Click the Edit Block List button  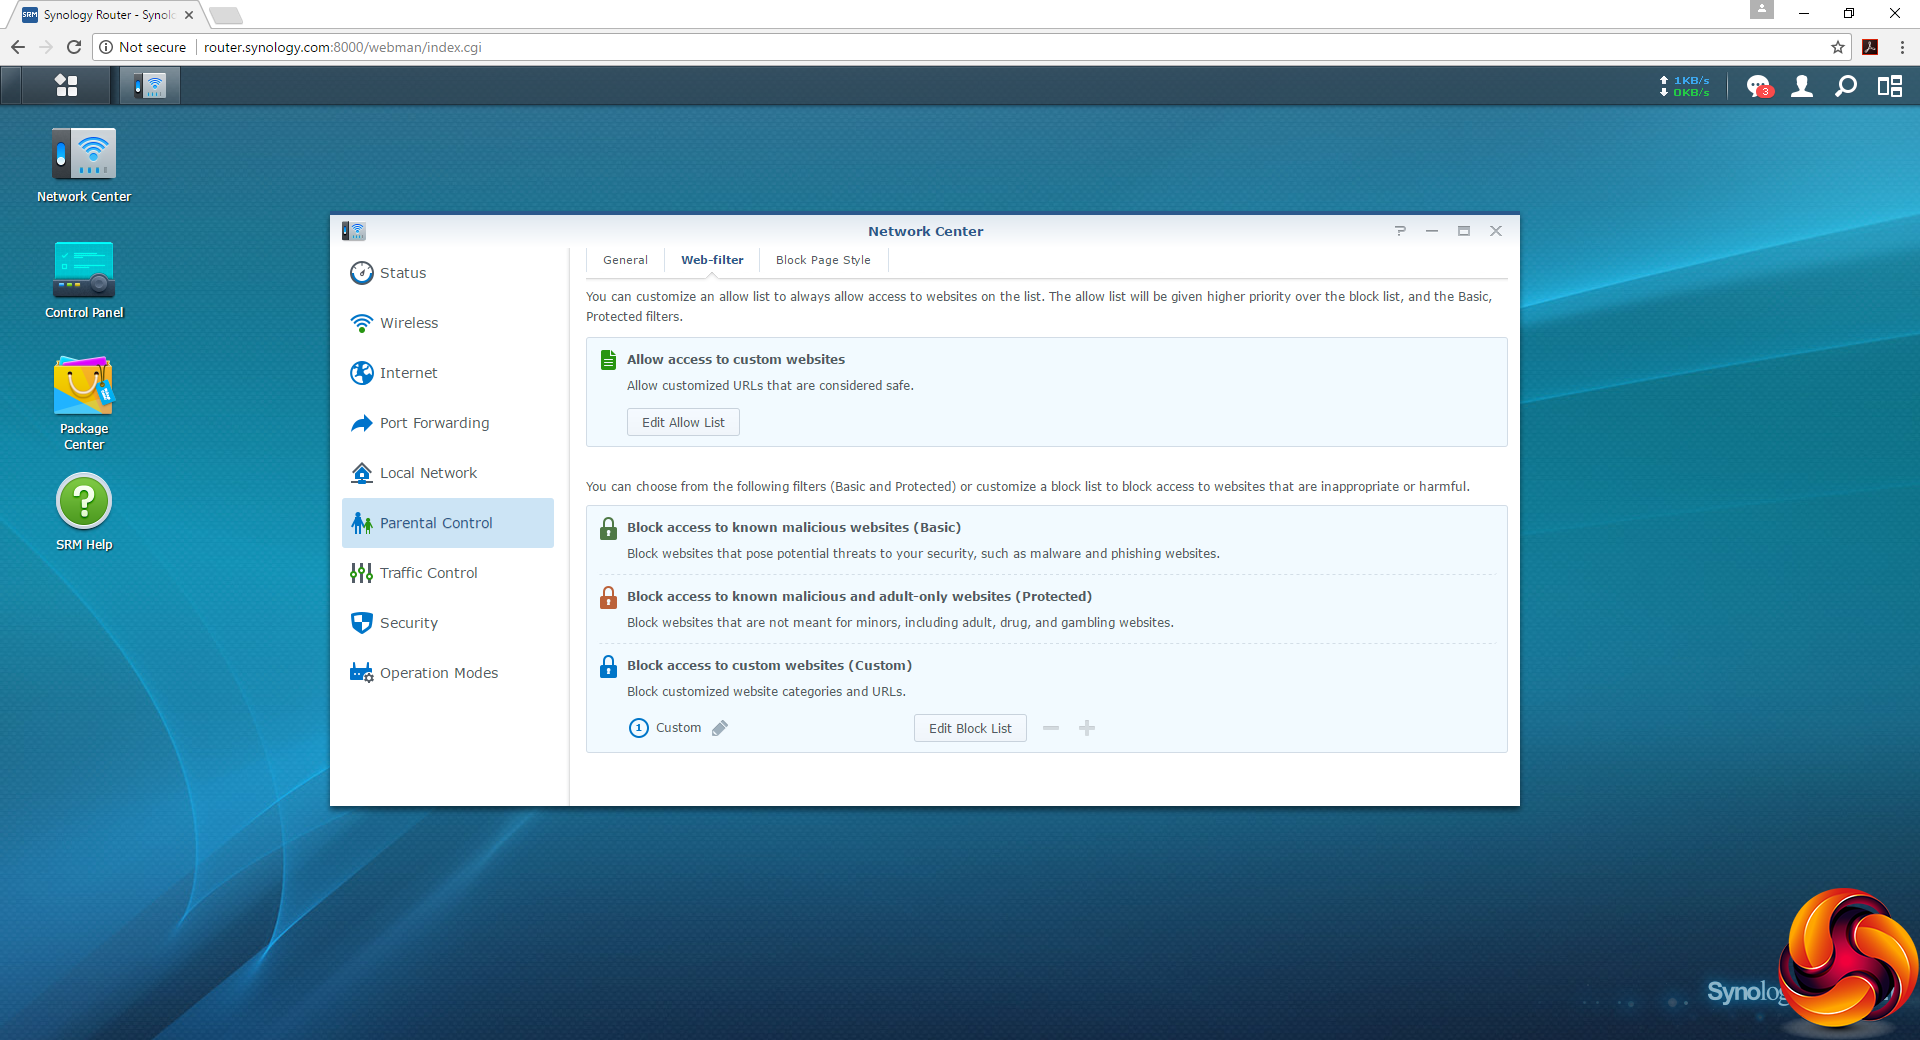(970, 728)
